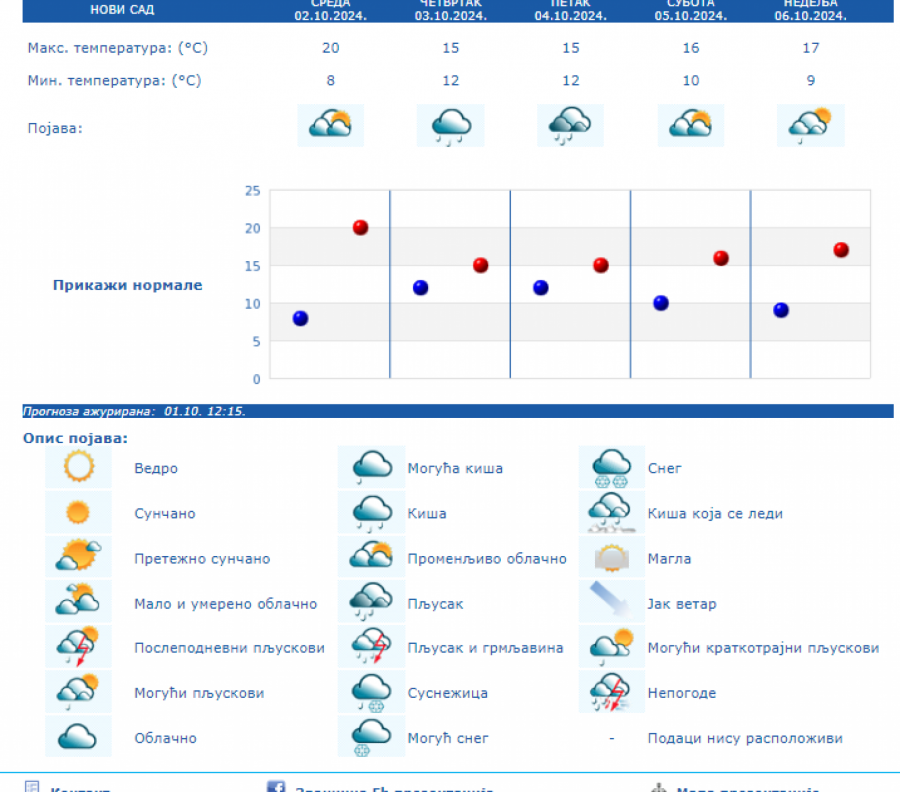
Task: Click the Снег snow legend icon
Action: coord(611,467)
